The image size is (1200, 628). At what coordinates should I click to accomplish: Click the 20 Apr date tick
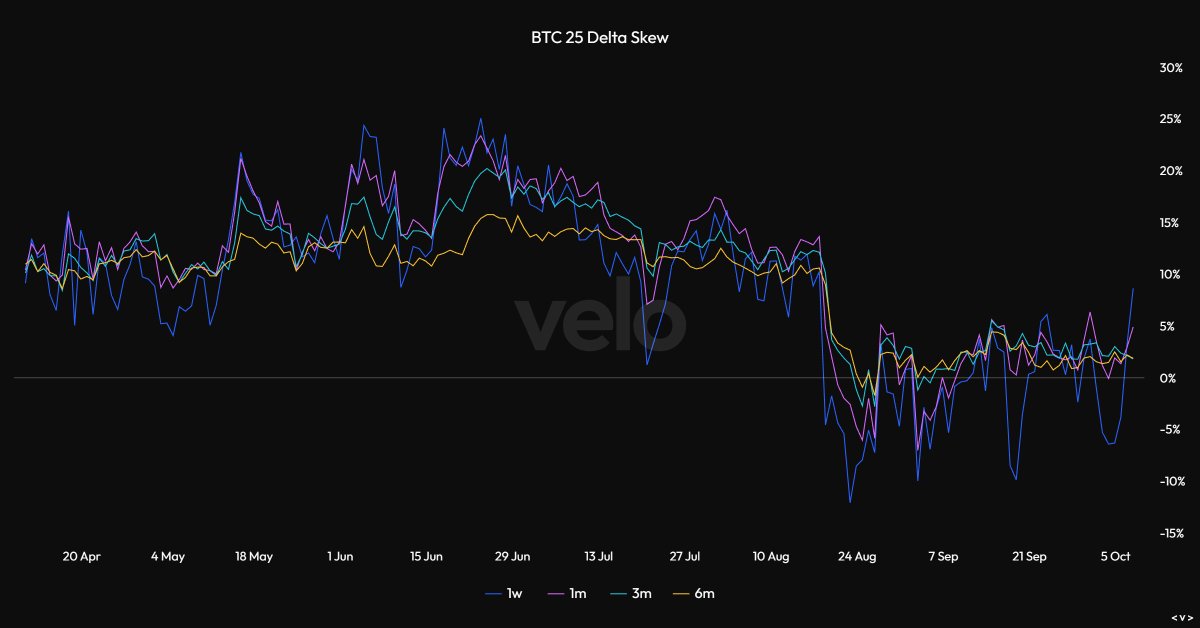point(81,557)
